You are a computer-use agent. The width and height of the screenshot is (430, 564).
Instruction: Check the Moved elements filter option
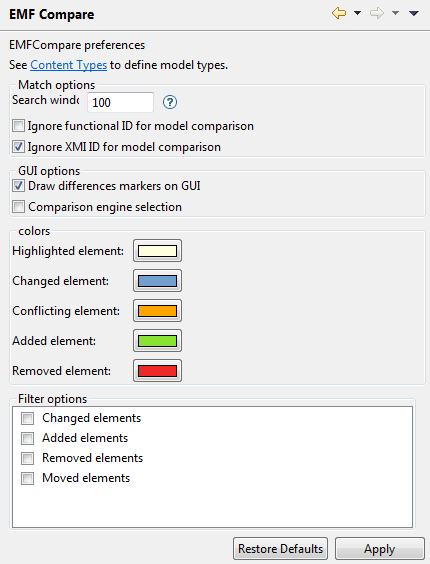pos(27,478)
